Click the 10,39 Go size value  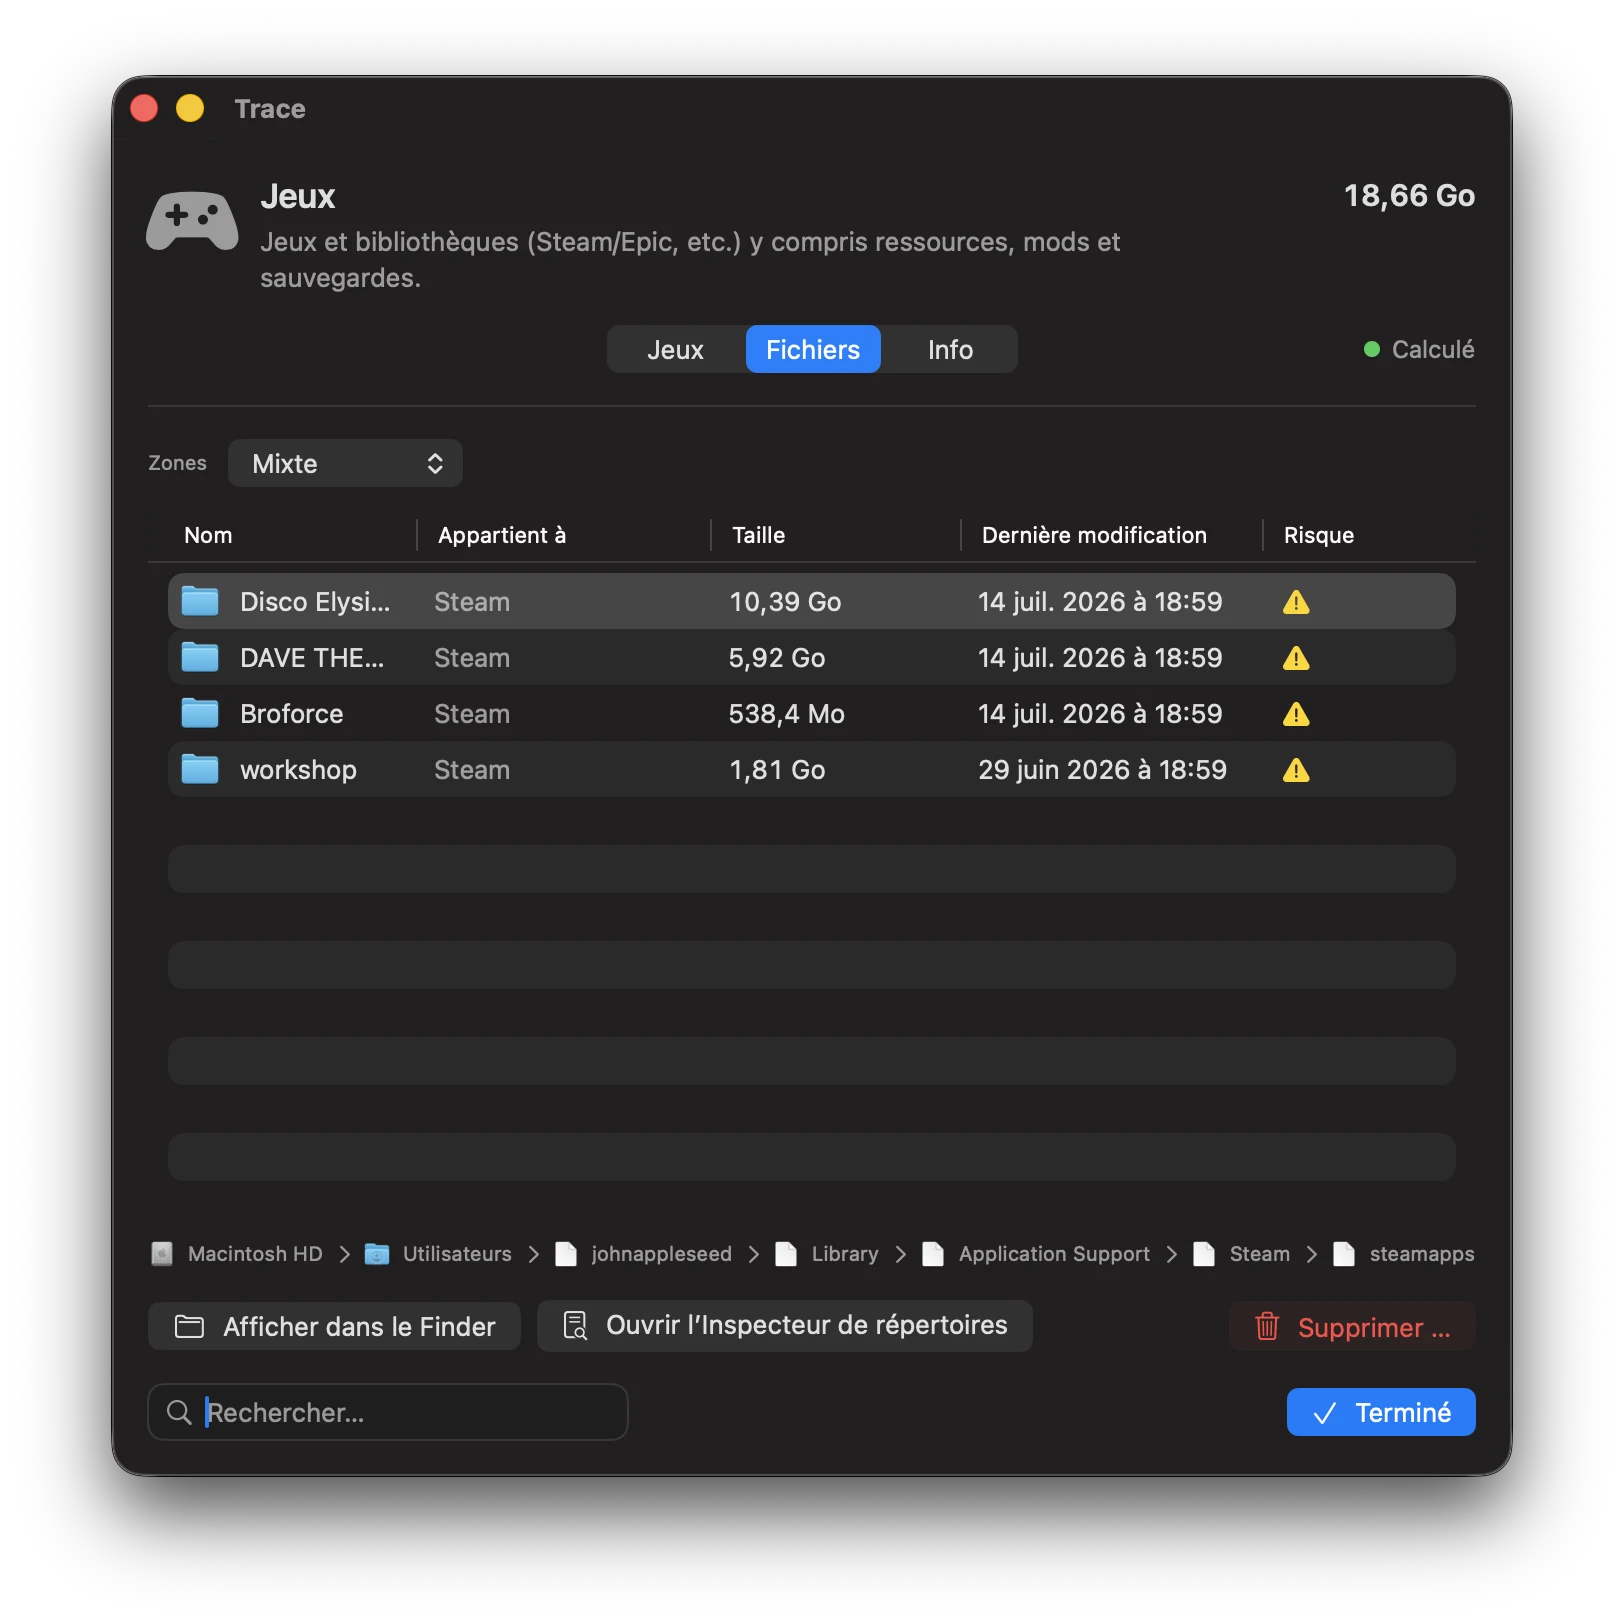[785, 602]
